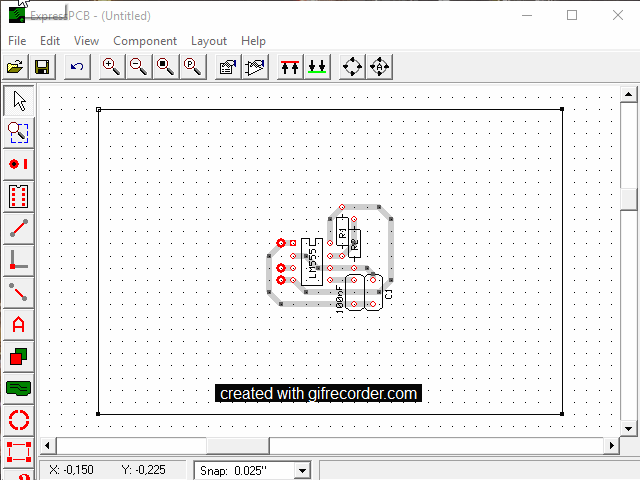Maximize the ExpressPCB window
640x480 pixels.
pos(572,16)
